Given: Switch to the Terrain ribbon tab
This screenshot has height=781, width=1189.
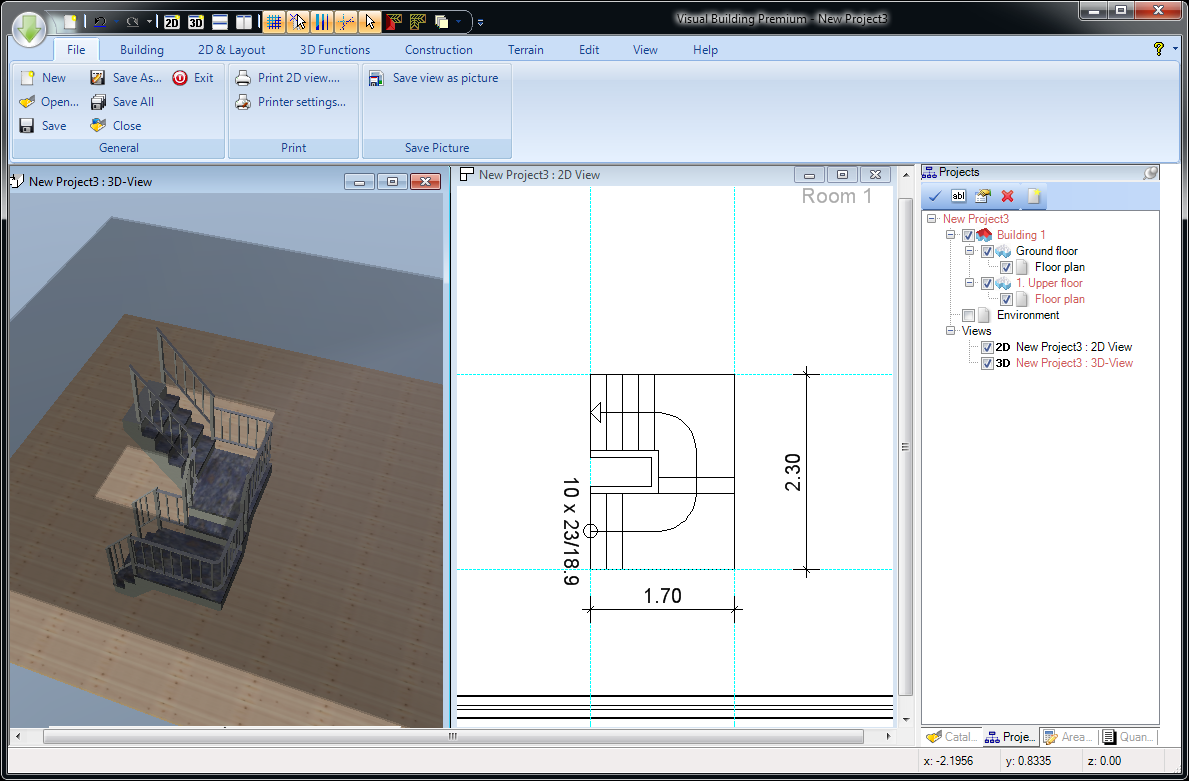Looking at the screenshot, I should tap(525, 50).
